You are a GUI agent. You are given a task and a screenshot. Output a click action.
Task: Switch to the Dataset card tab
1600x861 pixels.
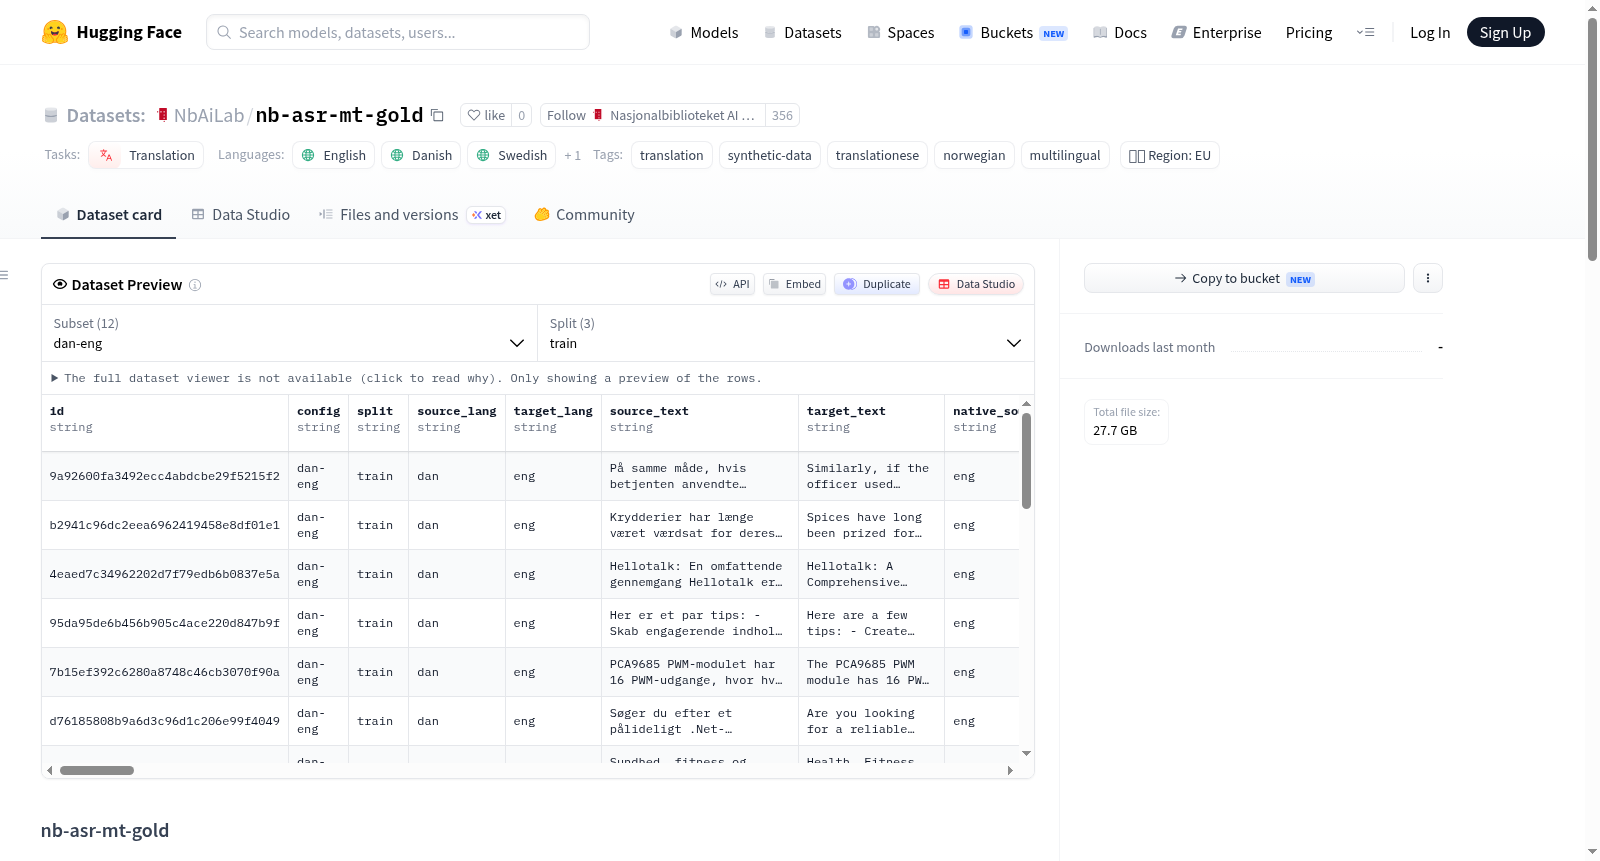tap(108, 215)
